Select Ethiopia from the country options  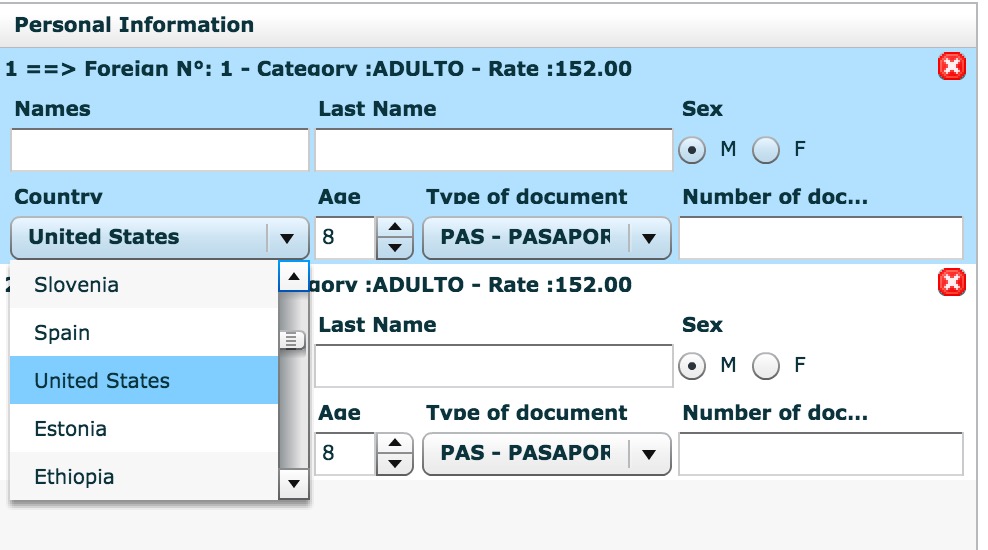pos(143,477)
